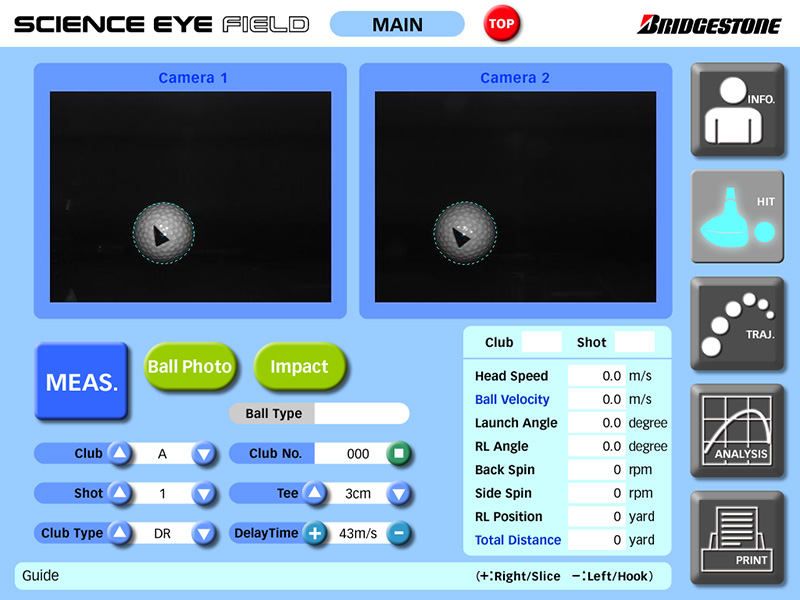This screenshot has width=800, height=600.
Task: Click the Club Type value DR
Action: click(162, 534)
